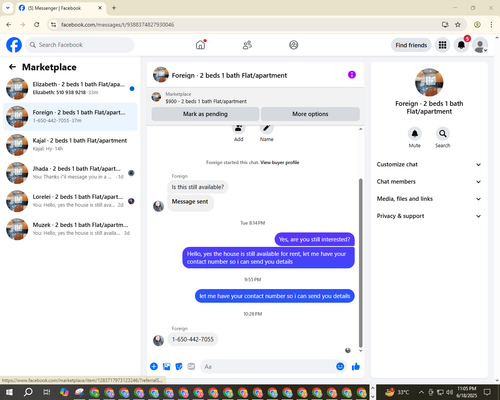Image resolution: width=500 pixels, height=400 pixels.
Task: Open taskbar clock showing 11:05 PM
Action: (x=467, y=392)
